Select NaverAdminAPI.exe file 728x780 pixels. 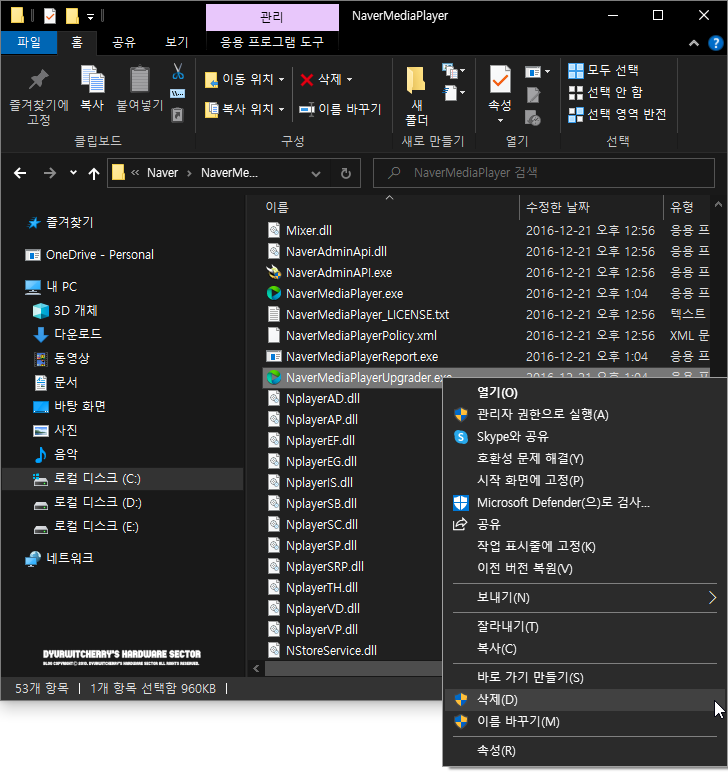(x=339, y=273)
